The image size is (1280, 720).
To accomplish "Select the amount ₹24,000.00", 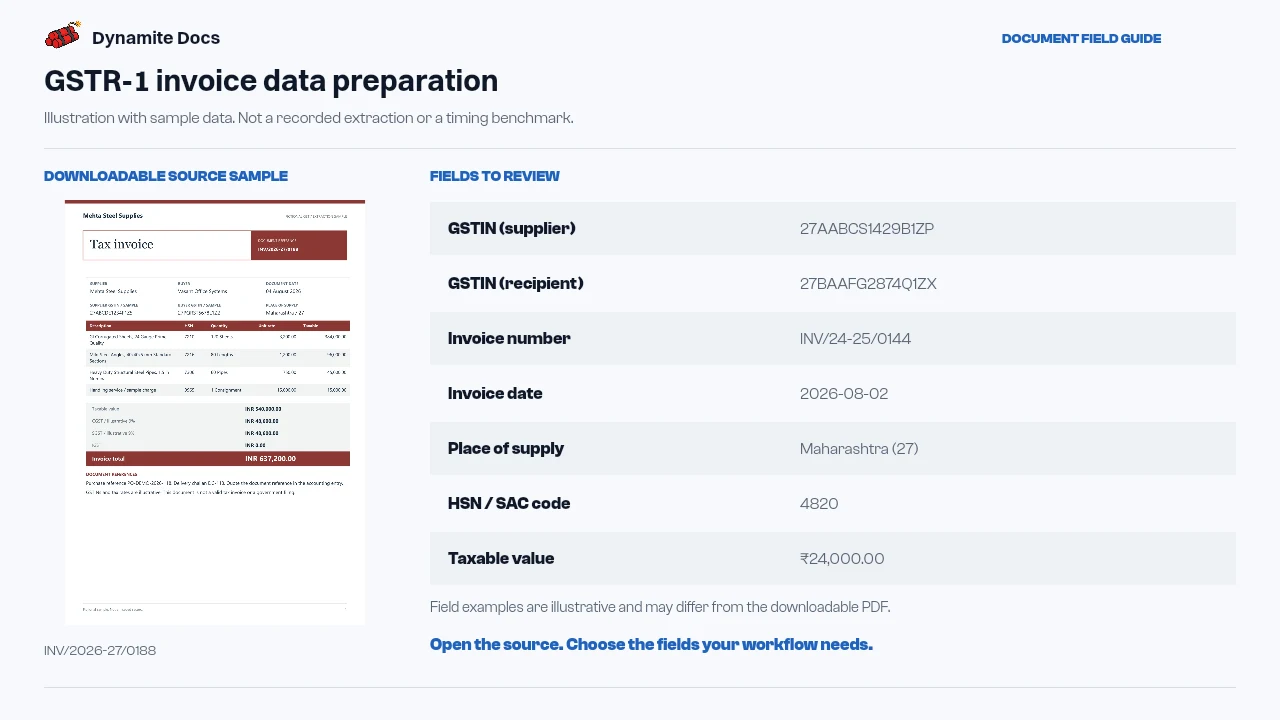I will (x=842, y=559).
